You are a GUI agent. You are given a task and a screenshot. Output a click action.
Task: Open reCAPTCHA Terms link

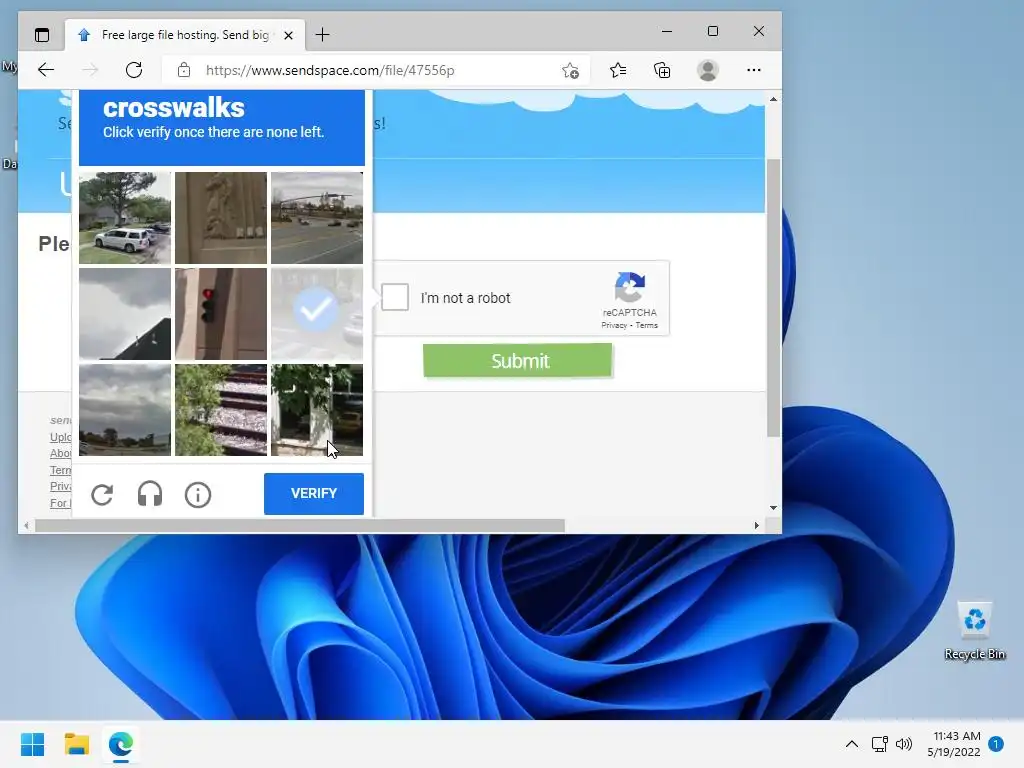[647, 325]
